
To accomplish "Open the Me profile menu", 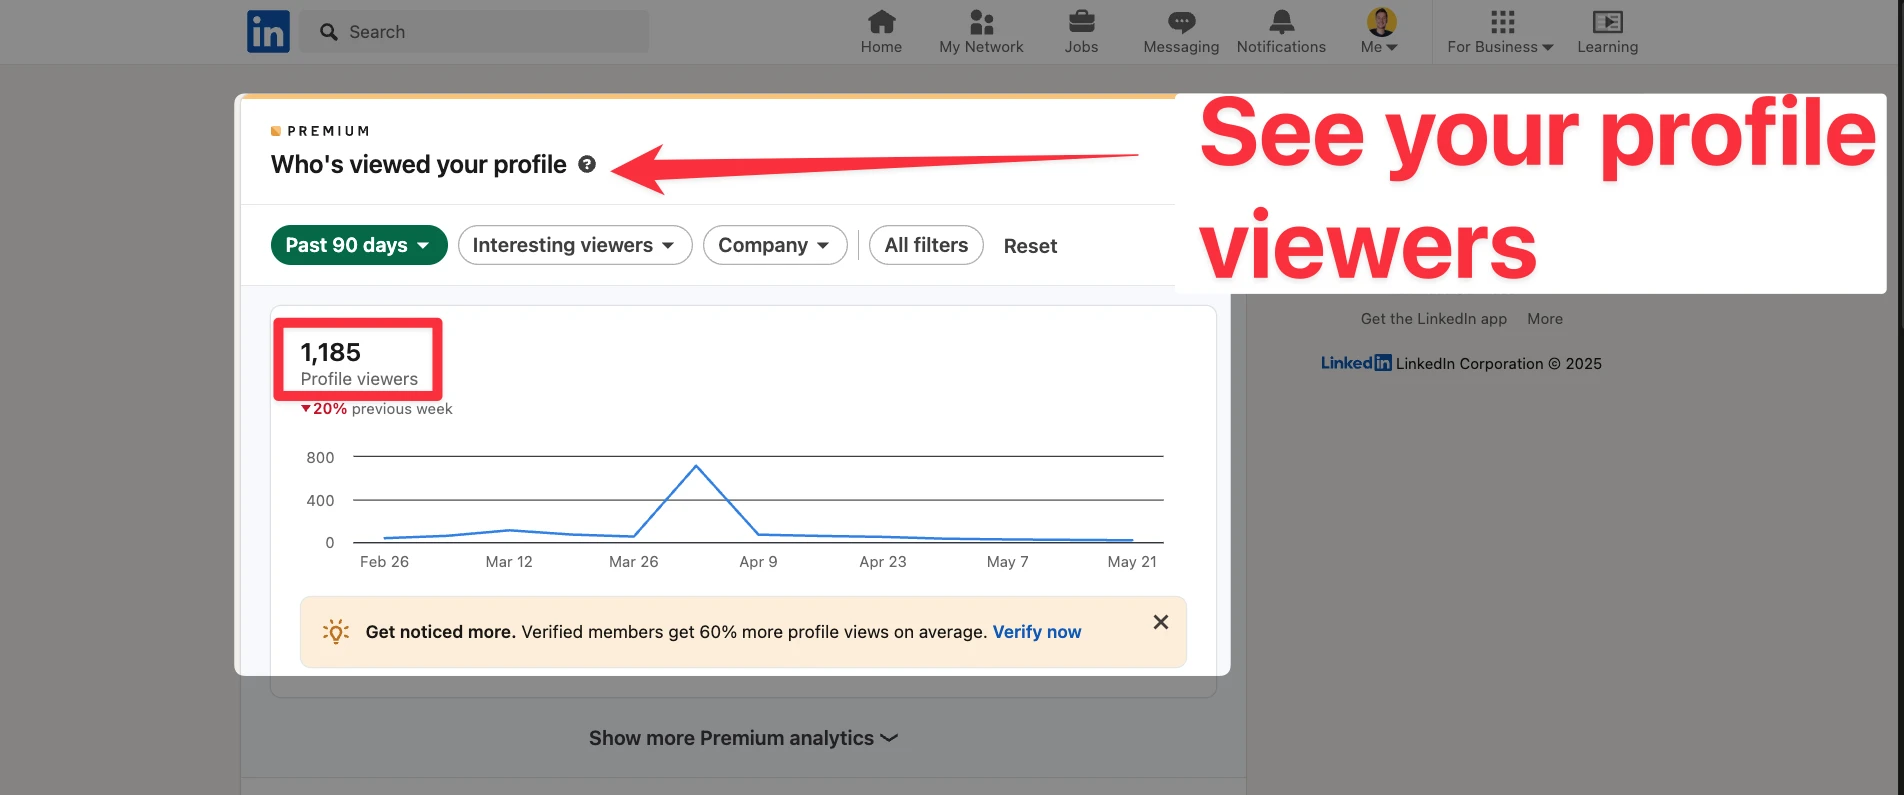I will [x=1380, y=32].
